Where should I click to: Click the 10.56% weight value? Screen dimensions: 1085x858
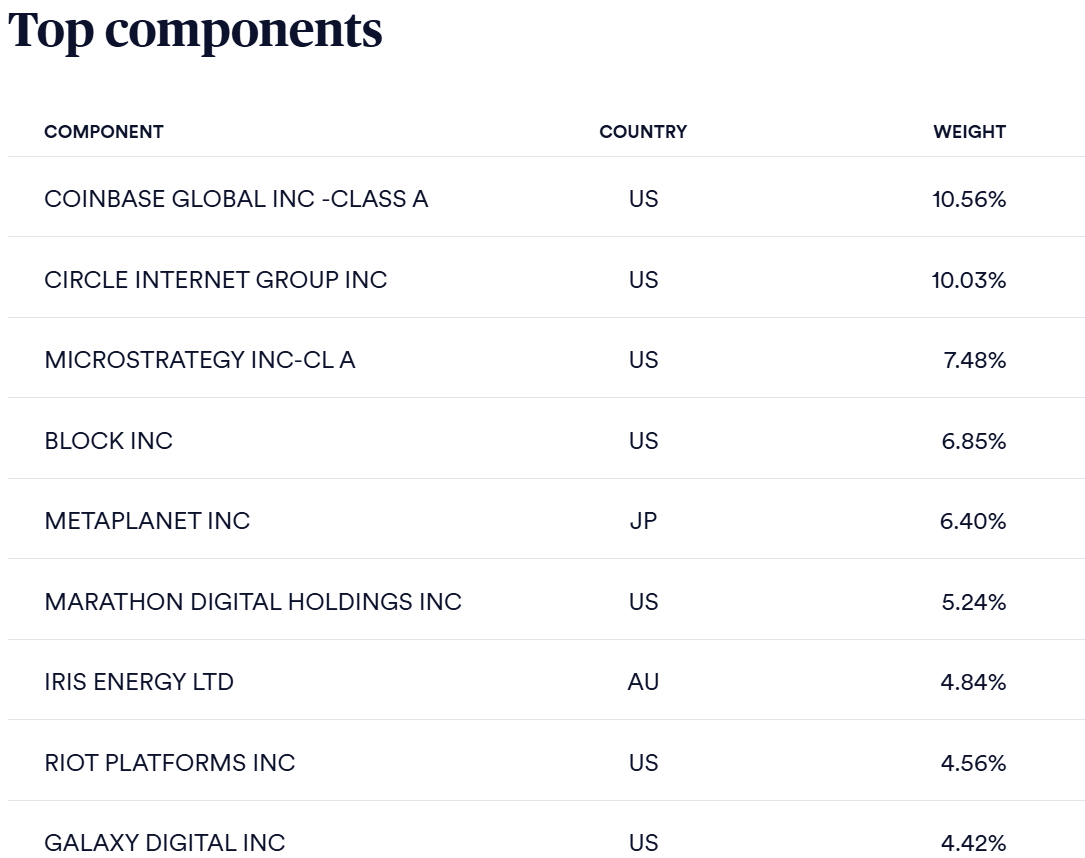pos(969,199)
